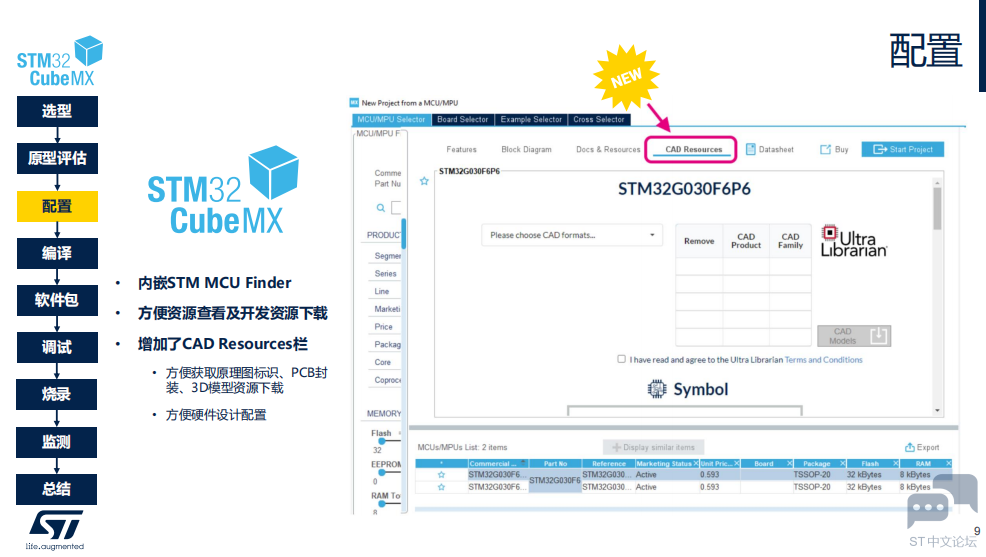Click the scroll down arrow of the CAD panel
This screenshot has width=986, height=557.
click(937, 411)
